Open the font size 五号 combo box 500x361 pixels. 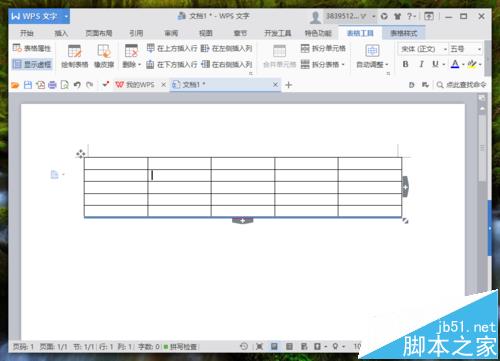coord(466,49)
